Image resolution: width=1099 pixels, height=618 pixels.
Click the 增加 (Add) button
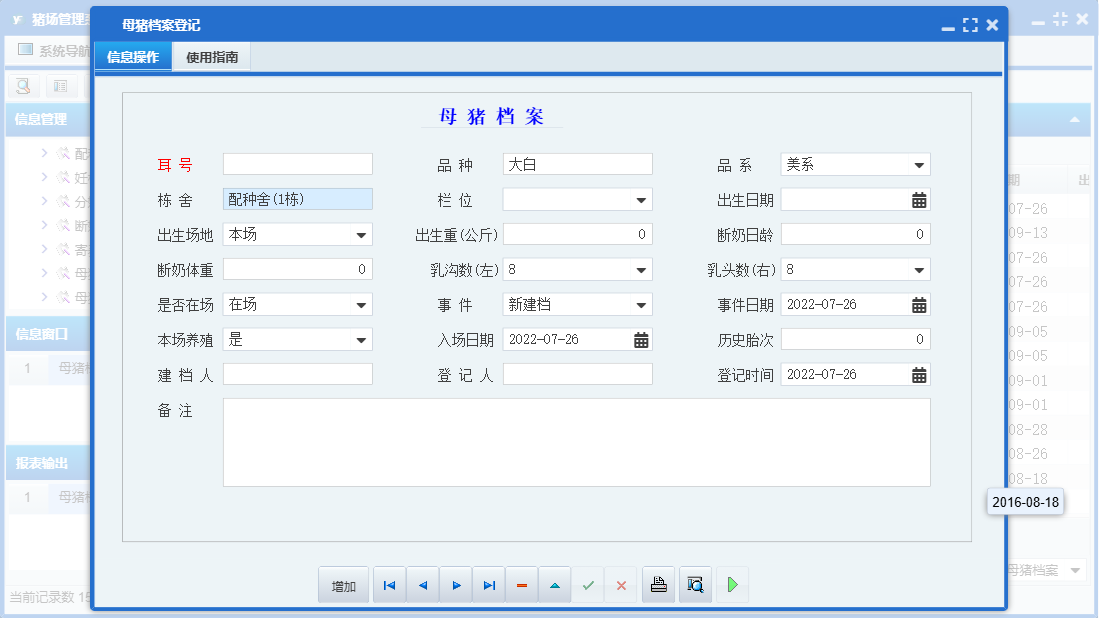click(343, 586)
